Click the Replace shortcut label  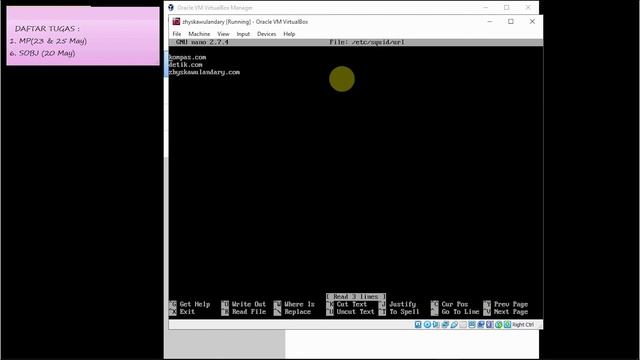point(298,312)
